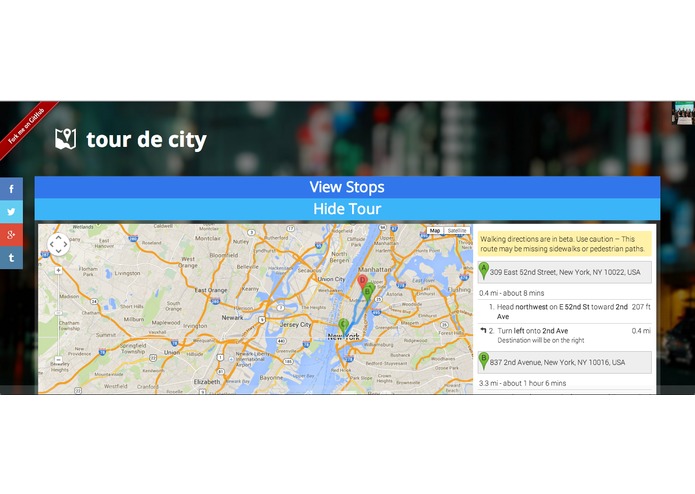Click the green C marker on the map
The width and height of the screenshot is (695, 494).
click(x=343, y=326)
